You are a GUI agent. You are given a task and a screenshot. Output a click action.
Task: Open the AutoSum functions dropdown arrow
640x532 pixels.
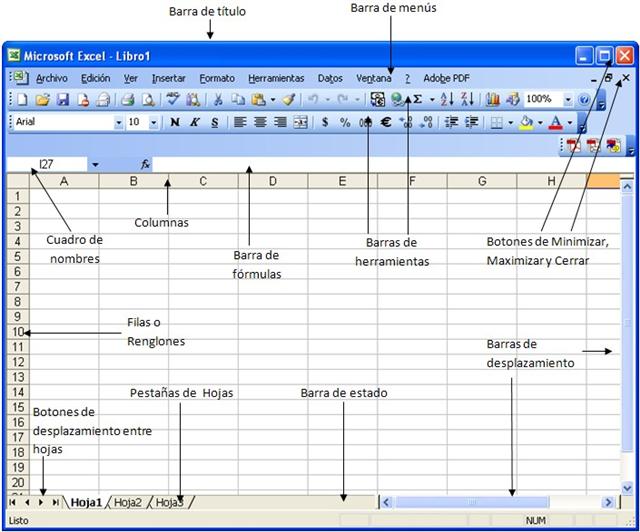click(x=432, y=100)
